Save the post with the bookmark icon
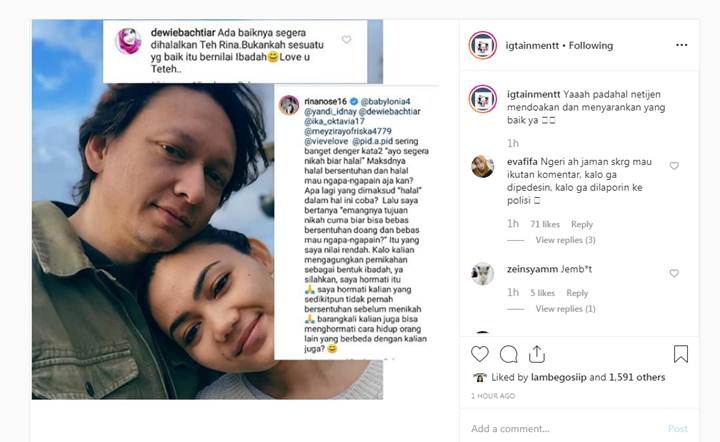Image resolution: width=720 pixels, height=442 pixels. pyautogui.click(x=681, y=354)
